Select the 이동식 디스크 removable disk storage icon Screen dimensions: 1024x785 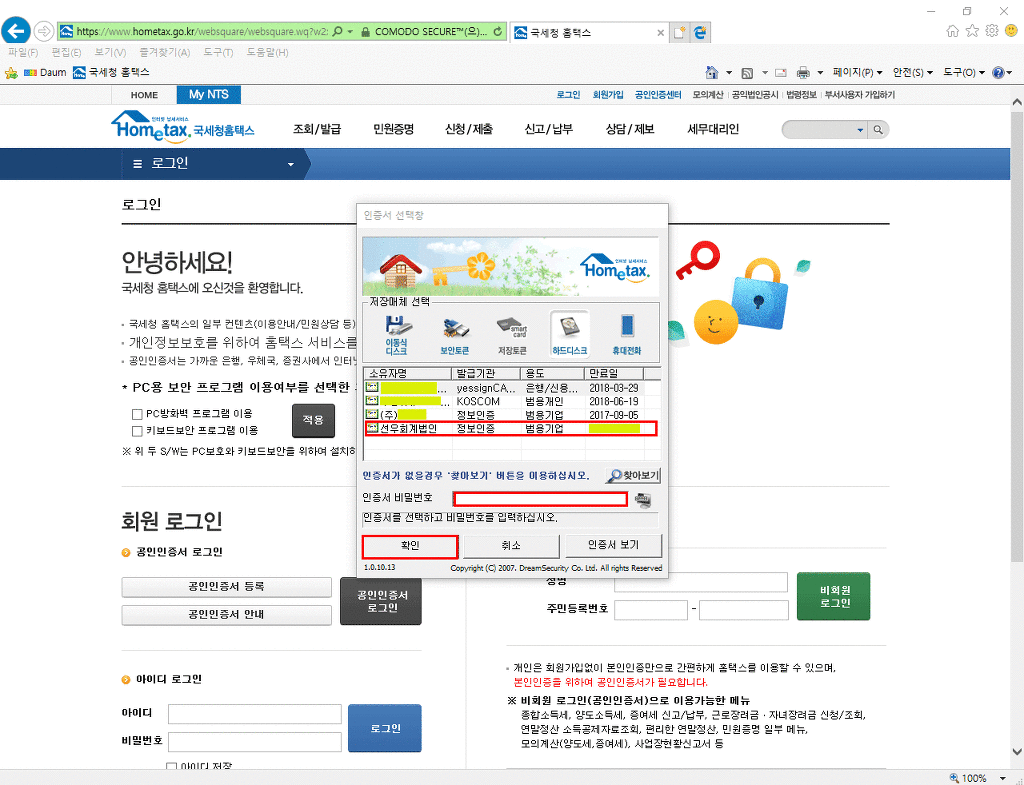pyautogui.click(x=396, y=334)
